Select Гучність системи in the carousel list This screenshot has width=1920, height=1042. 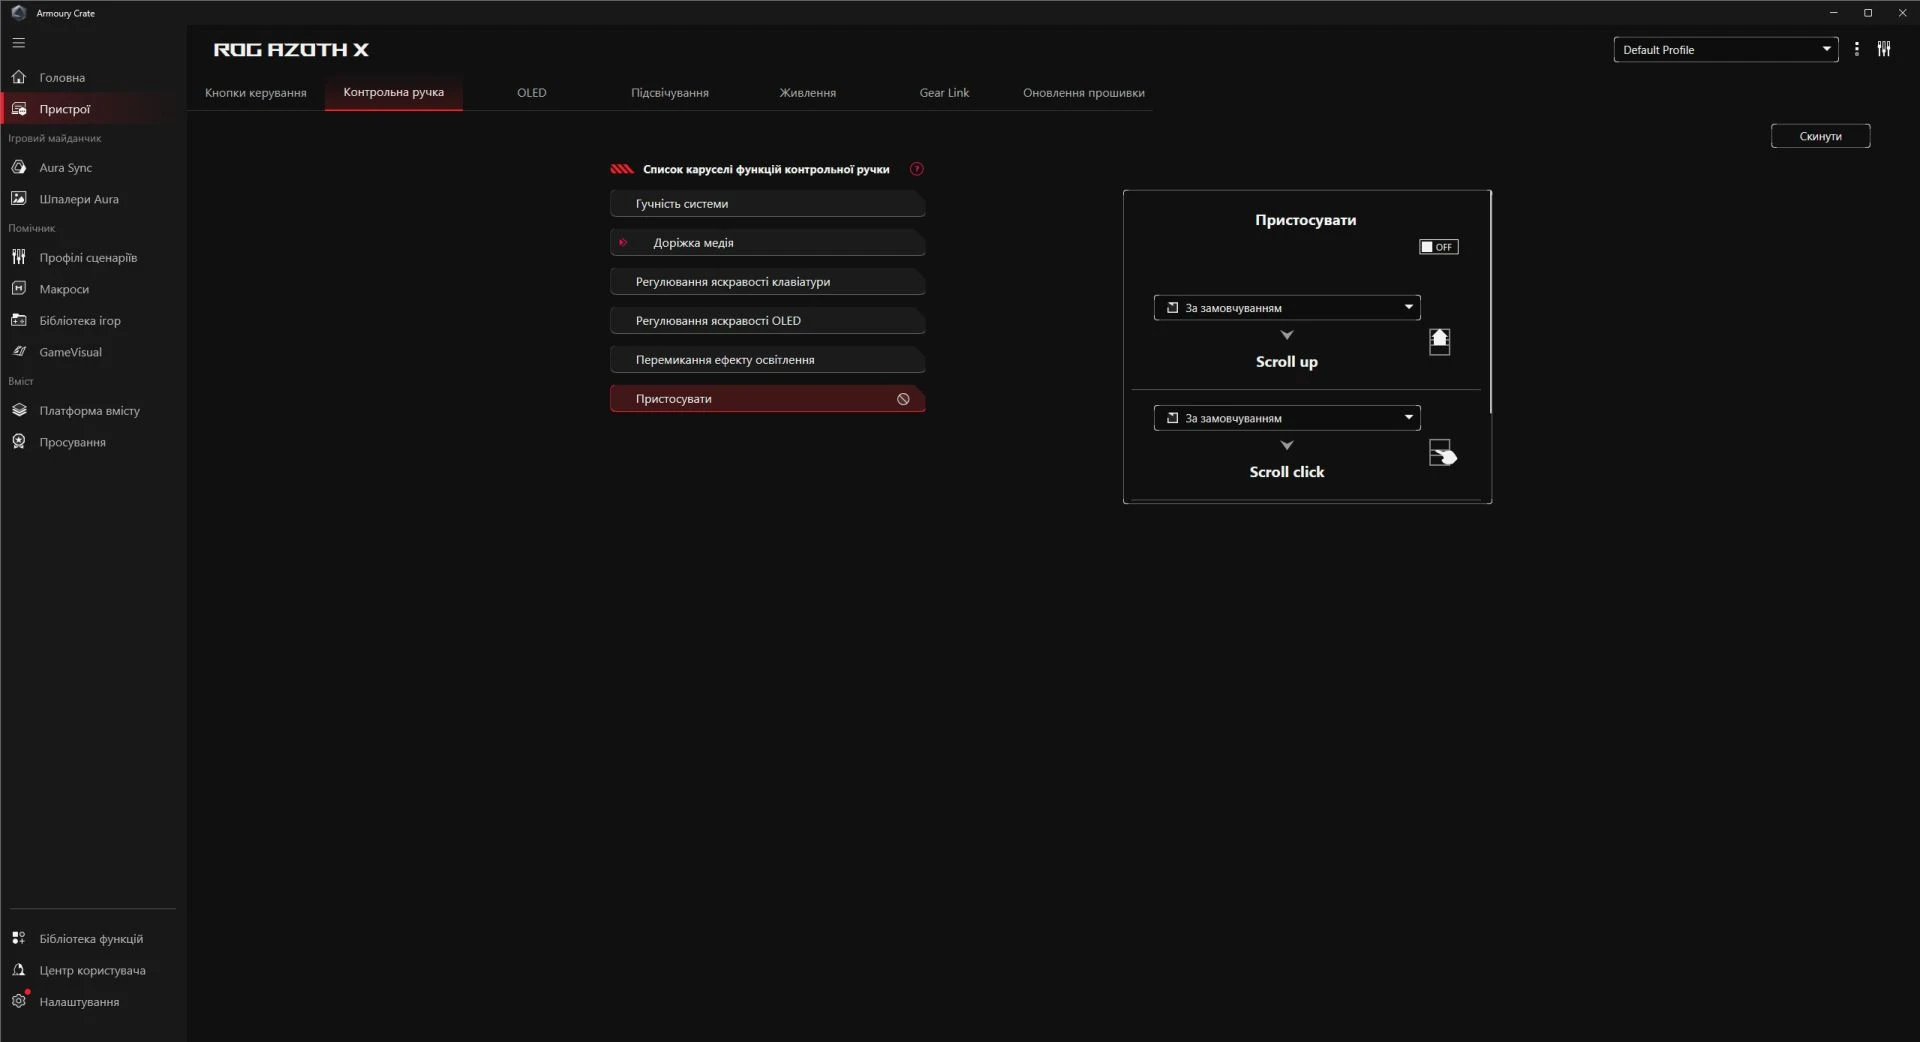point(767,204)
